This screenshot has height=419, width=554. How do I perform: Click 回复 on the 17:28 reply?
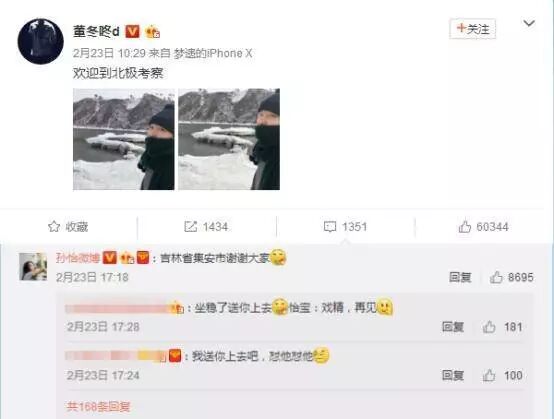click(x=453, y=327)
